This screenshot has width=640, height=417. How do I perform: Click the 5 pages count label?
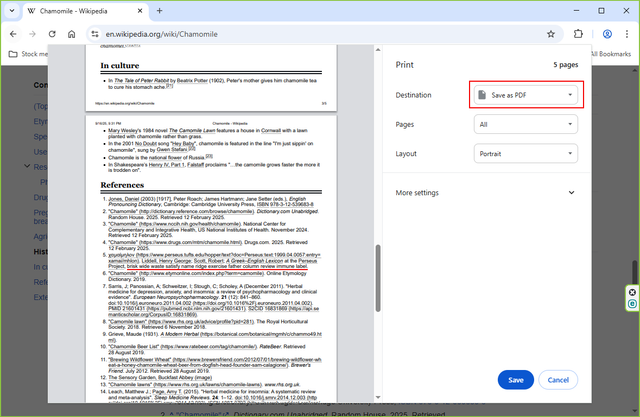click(x=566, y=65)
